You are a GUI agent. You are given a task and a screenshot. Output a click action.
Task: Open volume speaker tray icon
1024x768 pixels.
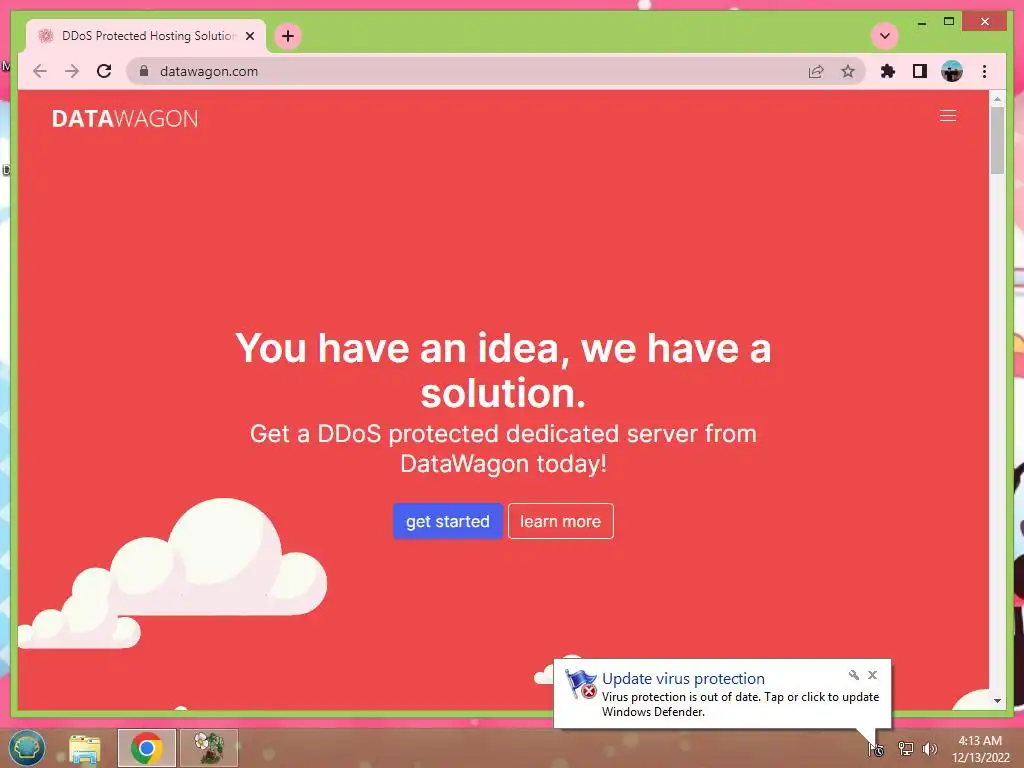930,749
